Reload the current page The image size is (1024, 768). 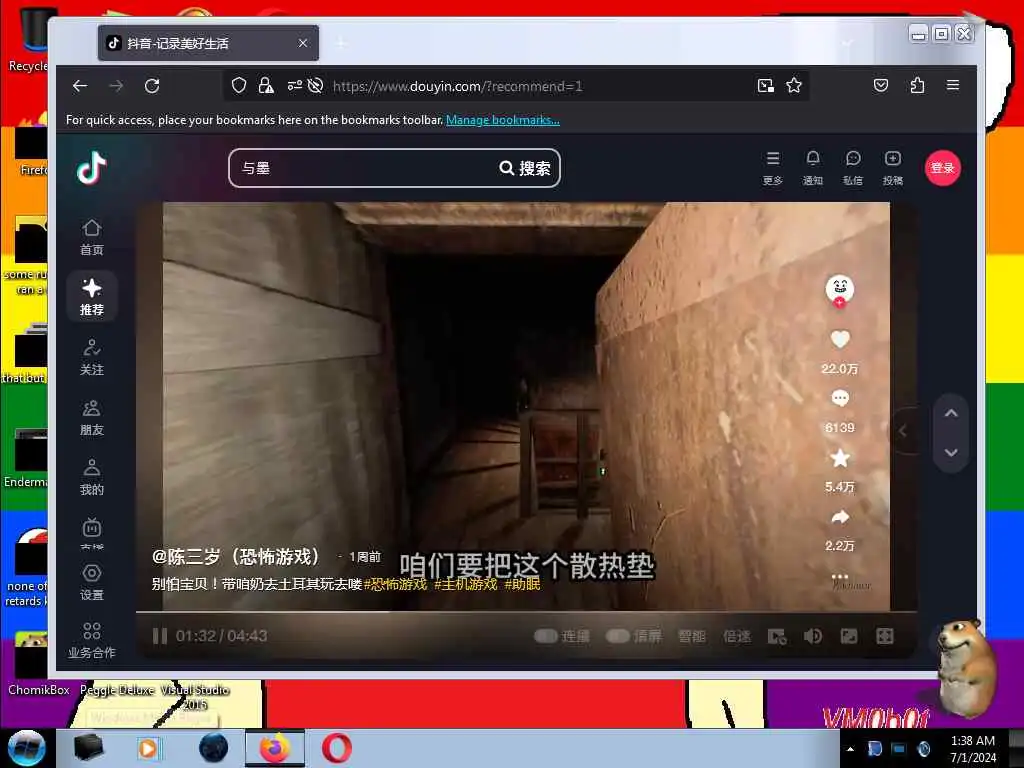[152, 86]
